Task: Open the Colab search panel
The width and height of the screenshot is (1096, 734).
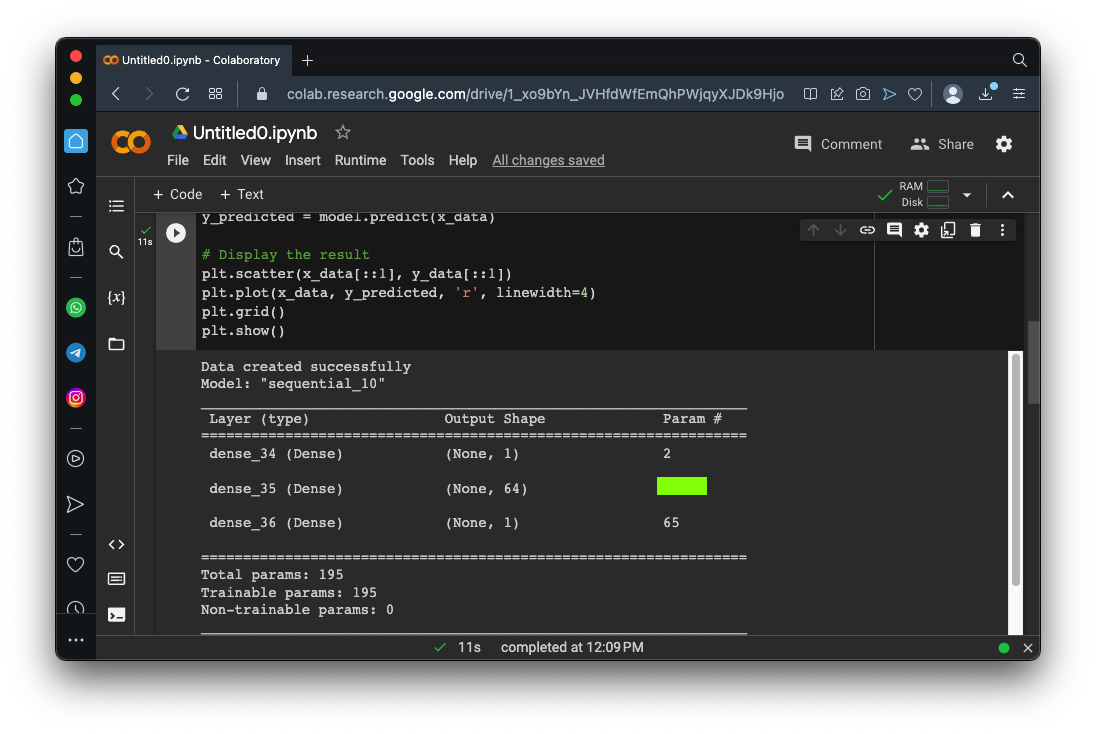Action: point(116,252)
